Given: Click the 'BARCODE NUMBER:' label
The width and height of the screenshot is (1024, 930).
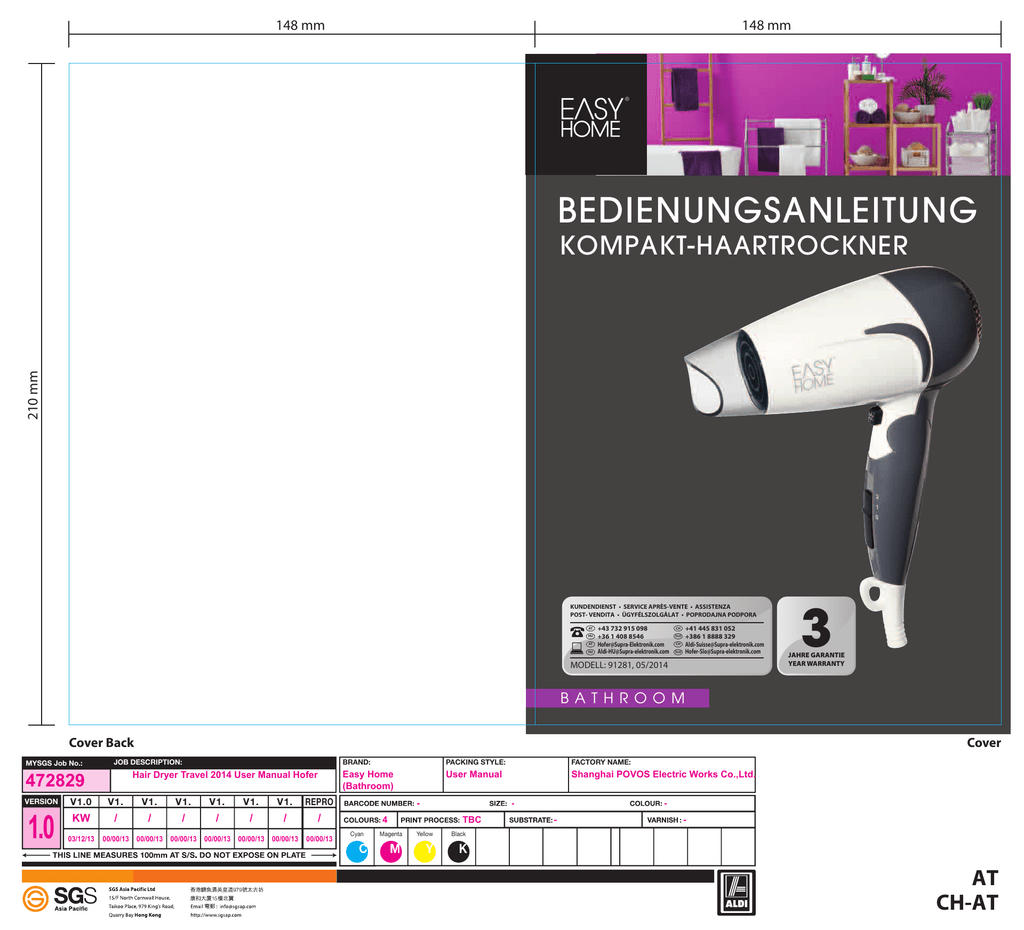Looking at the screenshot, I should coord(379,803).
